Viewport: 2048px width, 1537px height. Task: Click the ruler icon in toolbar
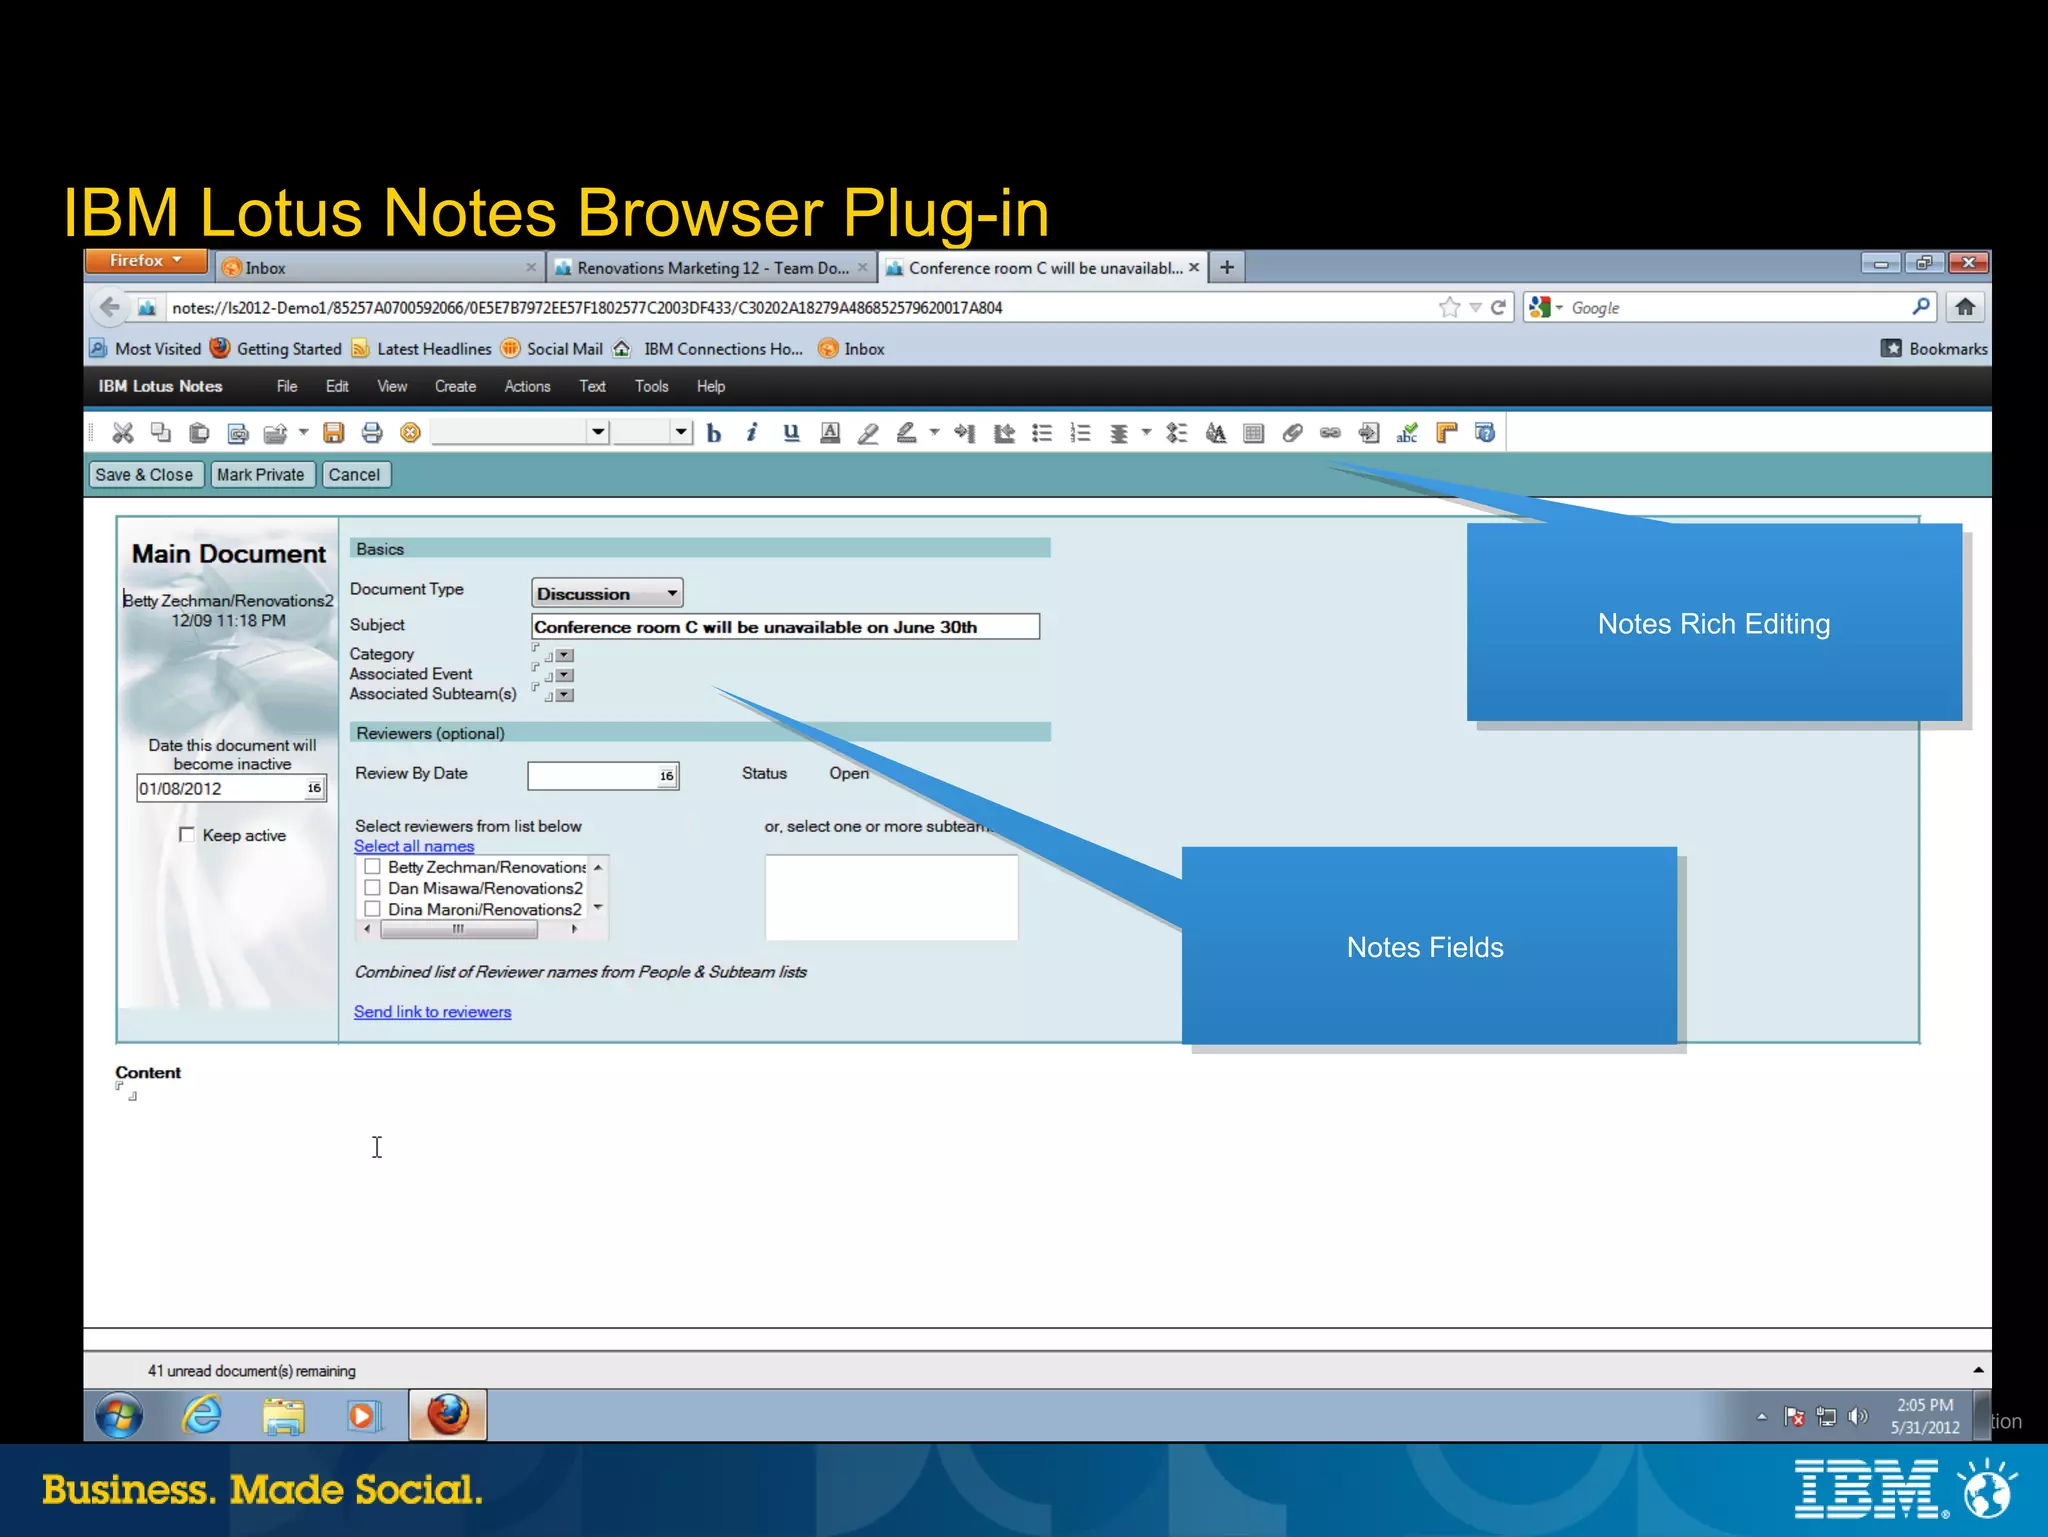pyautogui.click(x=1446, y=433)
